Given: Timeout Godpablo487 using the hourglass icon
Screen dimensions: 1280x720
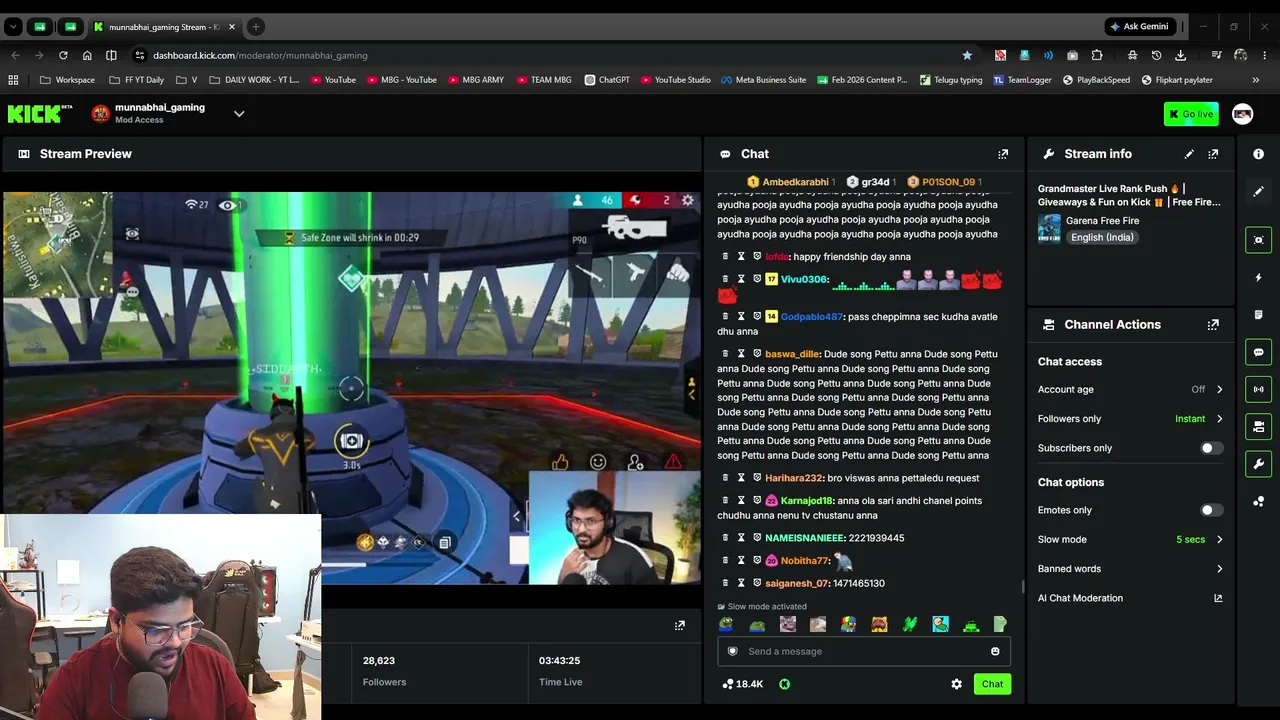Looking at the screenshot, I should click(741, 317).
